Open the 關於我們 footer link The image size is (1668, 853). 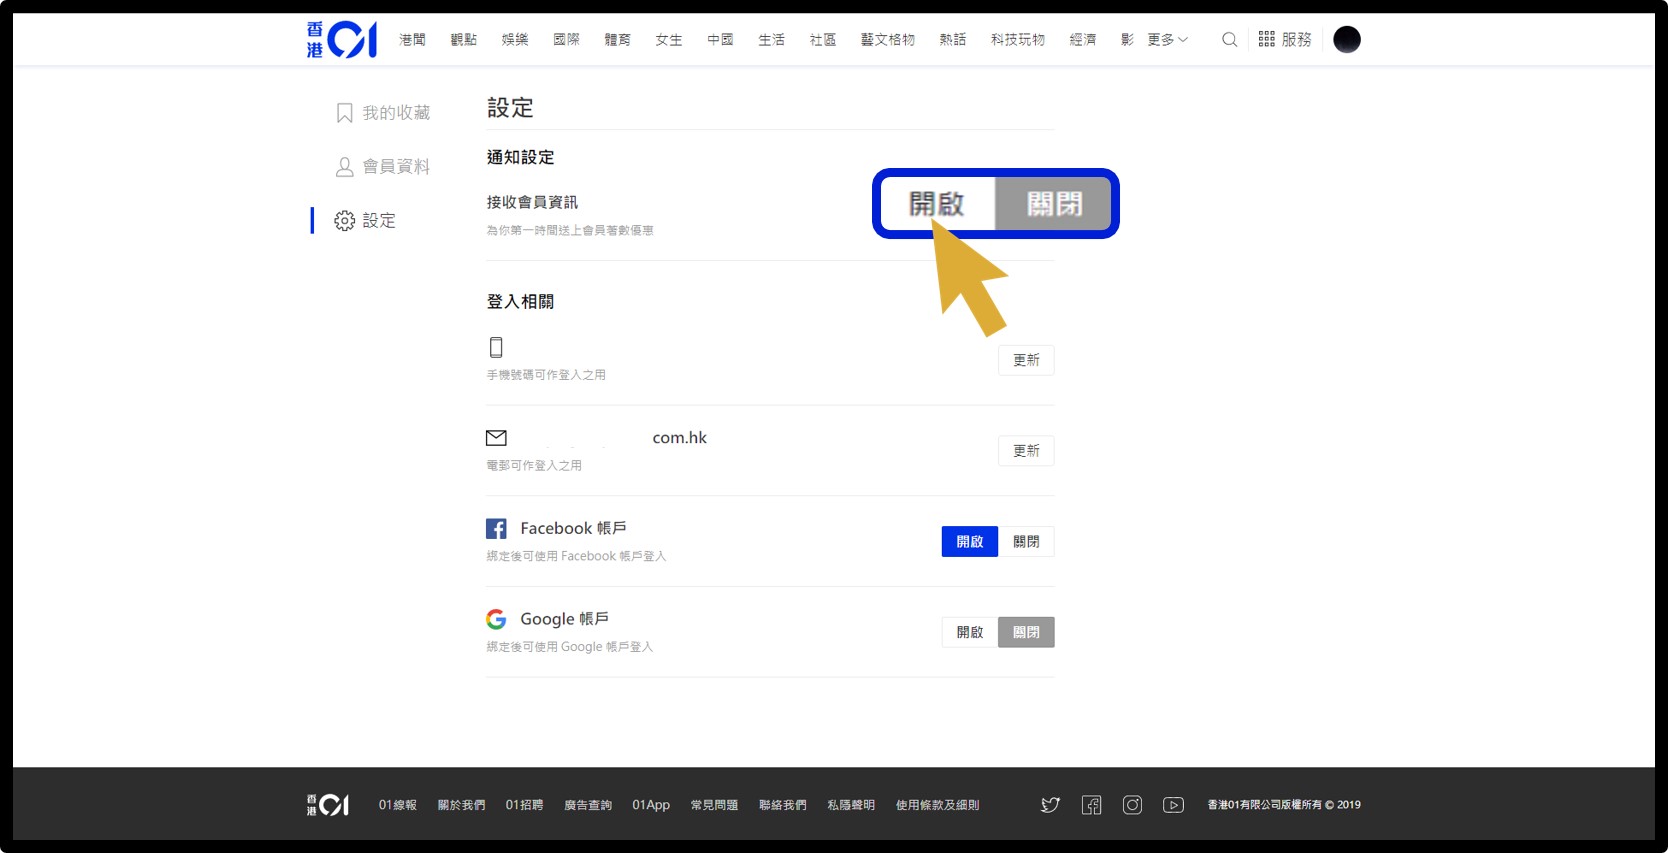pyautogui.click(x=461, y=805)
